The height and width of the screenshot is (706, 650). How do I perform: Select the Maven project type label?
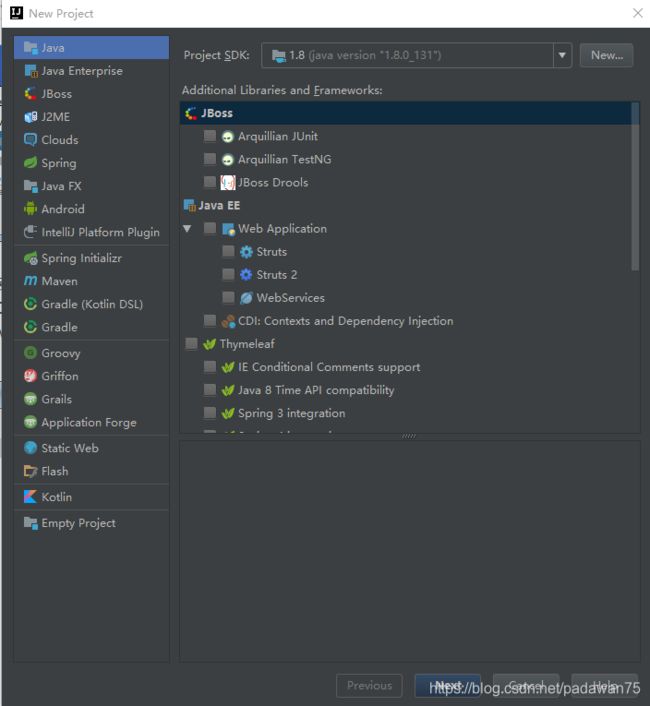[59, 281]
